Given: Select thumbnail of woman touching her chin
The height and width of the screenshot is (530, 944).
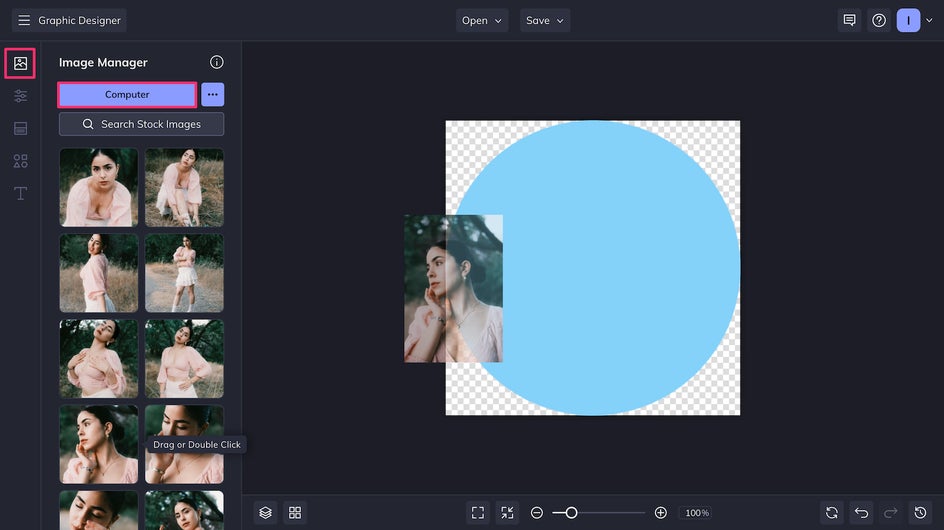Looking at the screenshot, I should click(x=99, y=444).
